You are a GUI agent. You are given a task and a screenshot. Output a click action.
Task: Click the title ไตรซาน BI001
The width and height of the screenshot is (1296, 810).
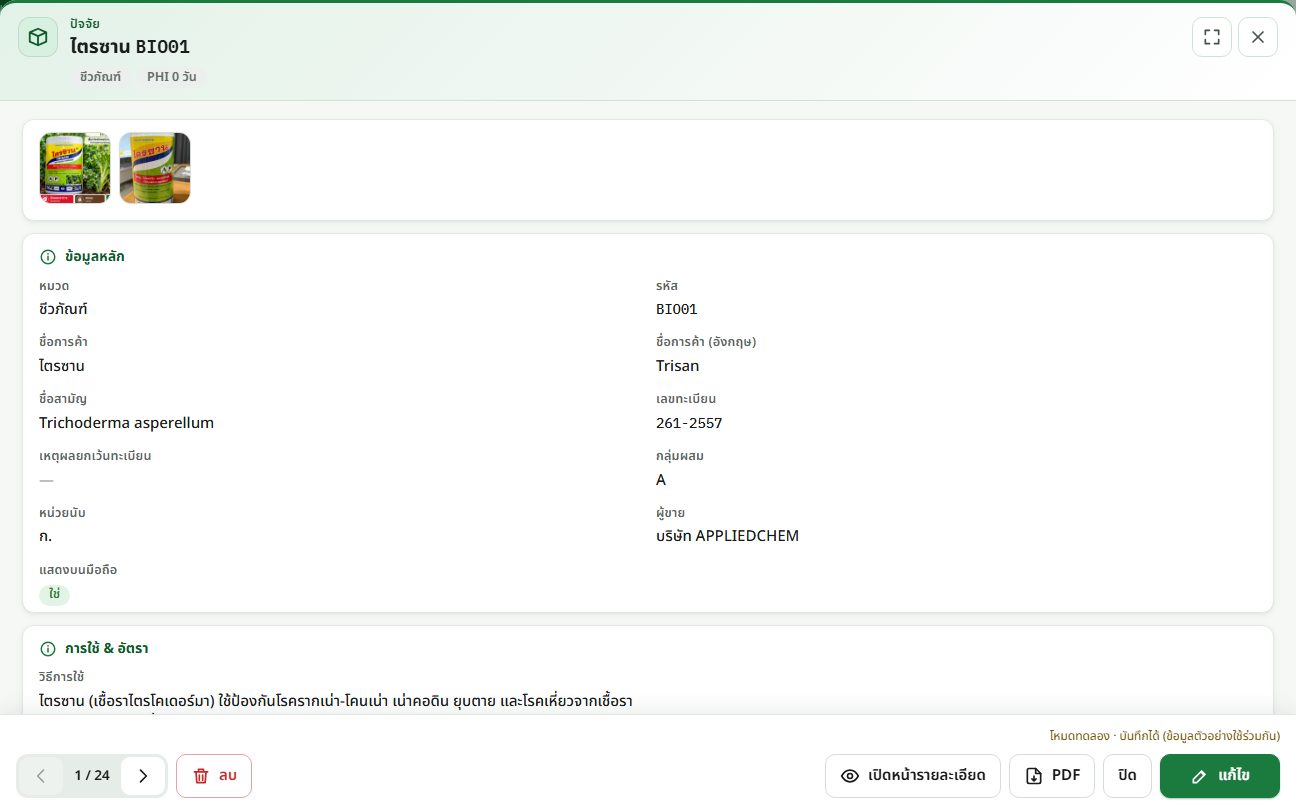point(130,46)
